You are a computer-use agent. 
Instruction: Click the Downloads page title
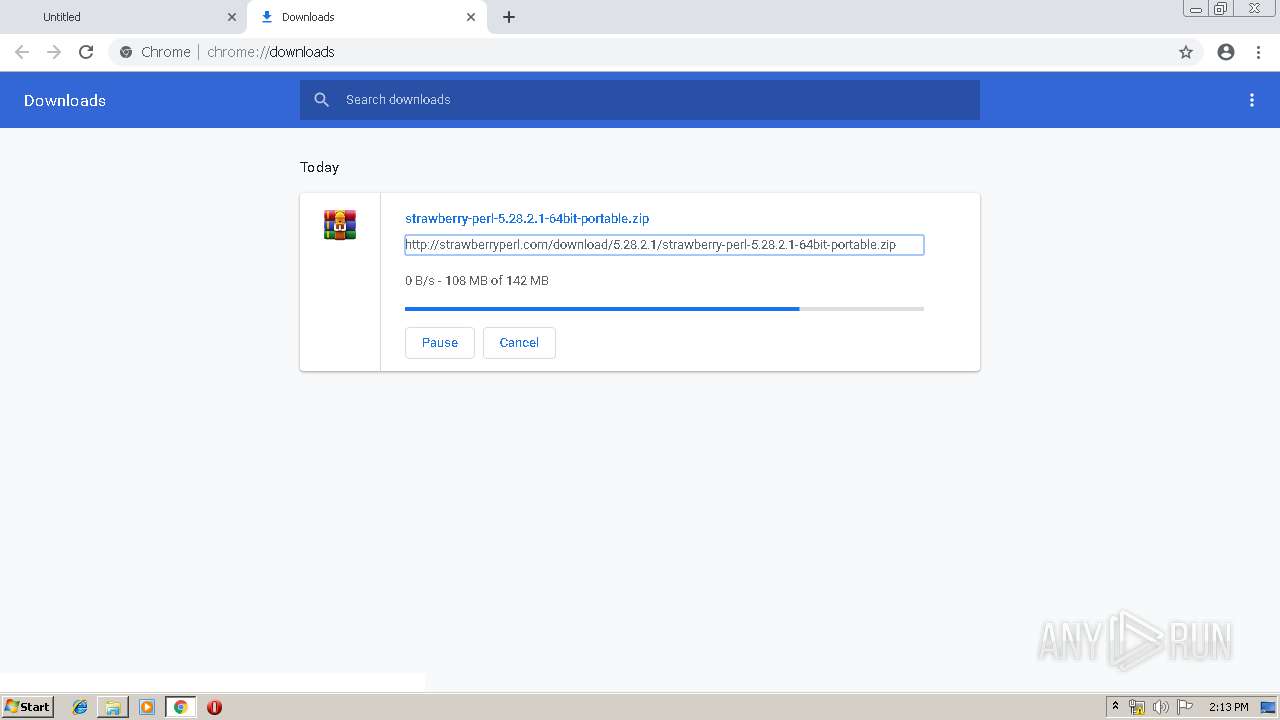pos(65,100)
